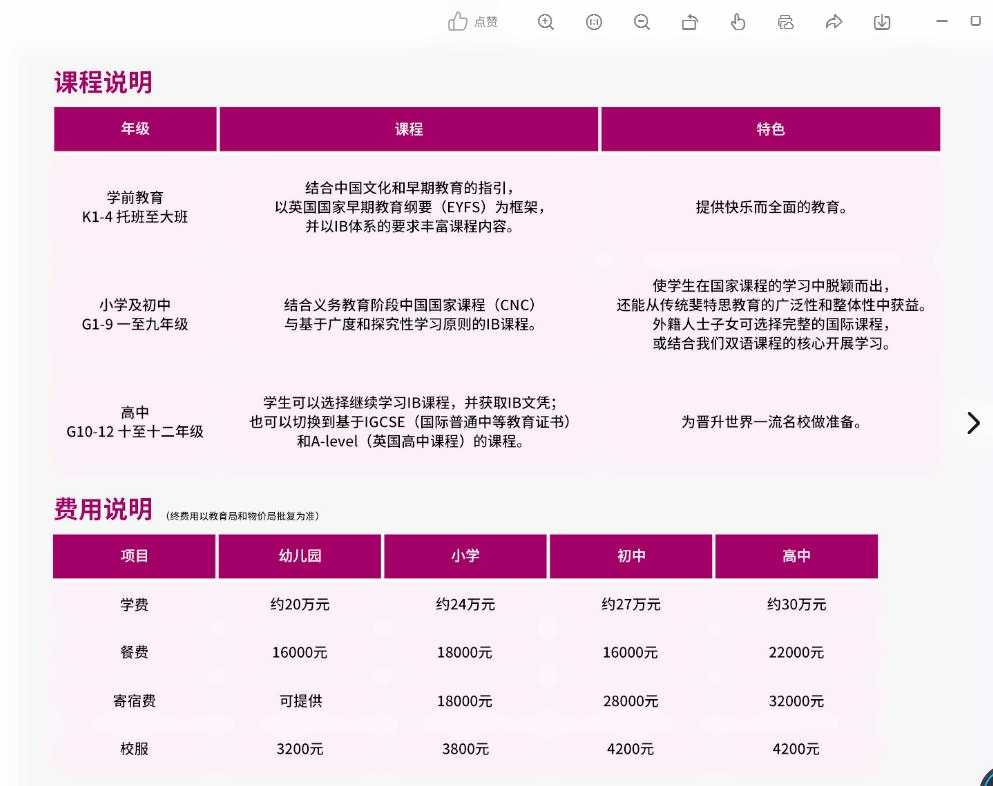The width and height of the screenshot is (993, 786).
Task: Click the 约30万元 tuition cell
Action: tap(796, 604)
